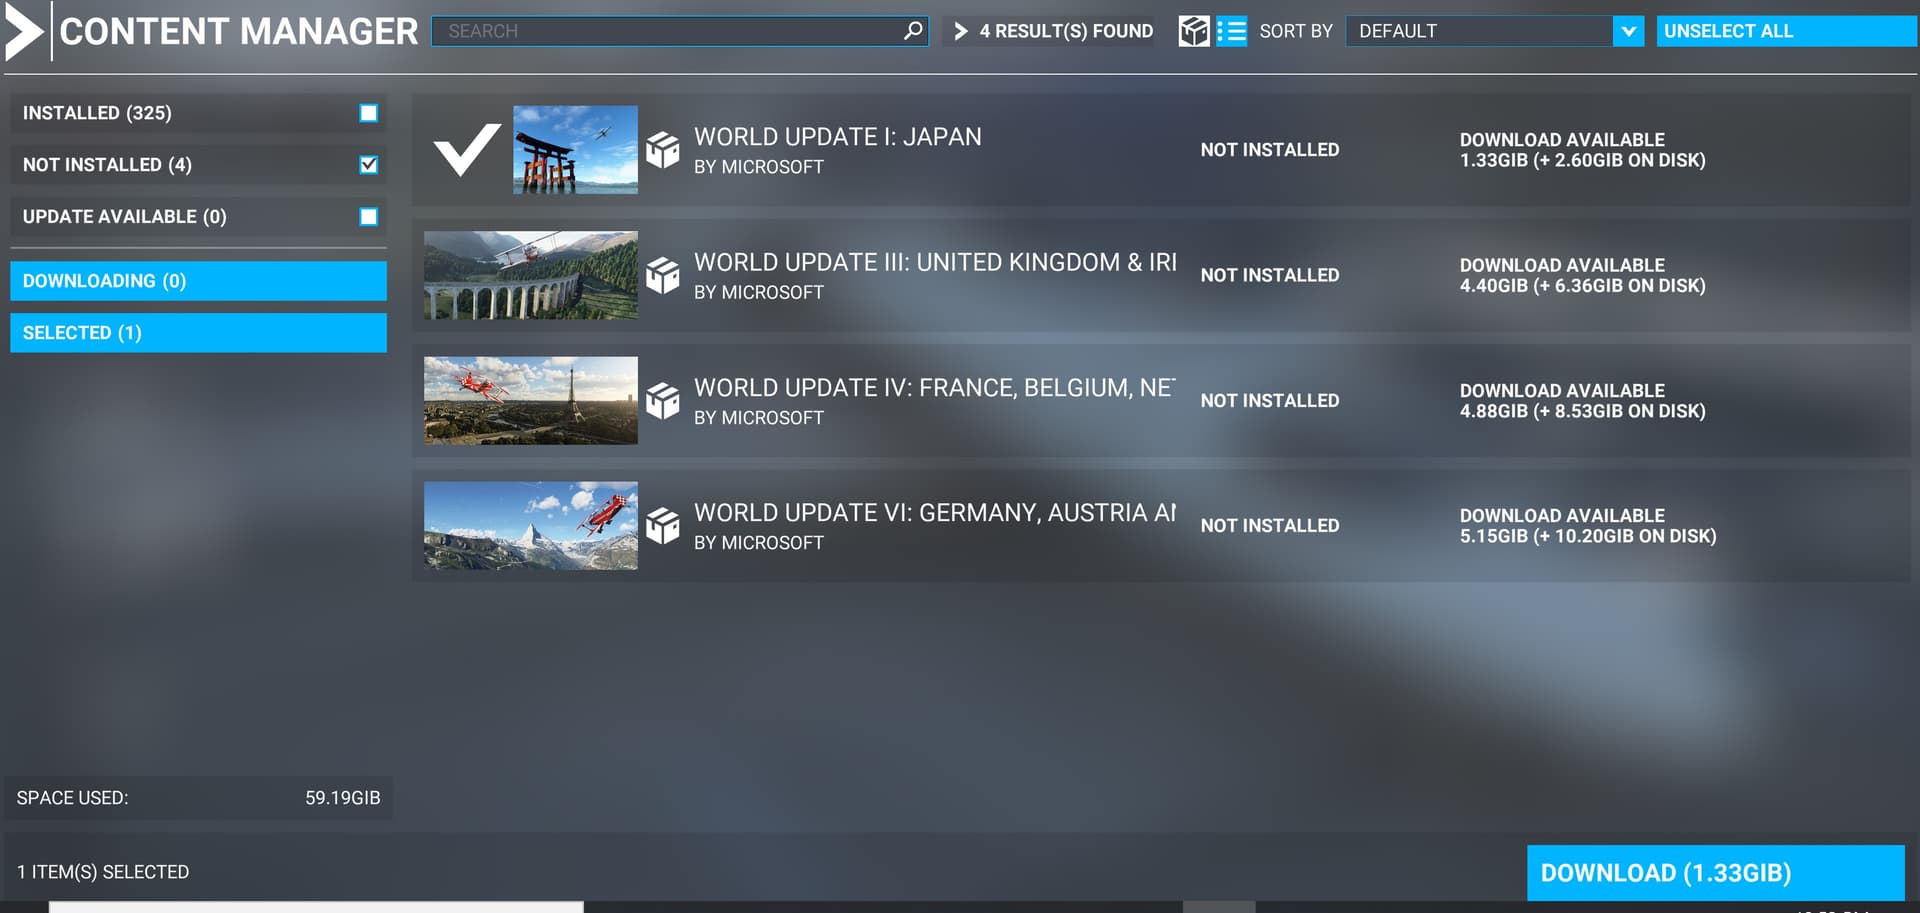Select World Update III: United Kingdom title

(935, 262)
